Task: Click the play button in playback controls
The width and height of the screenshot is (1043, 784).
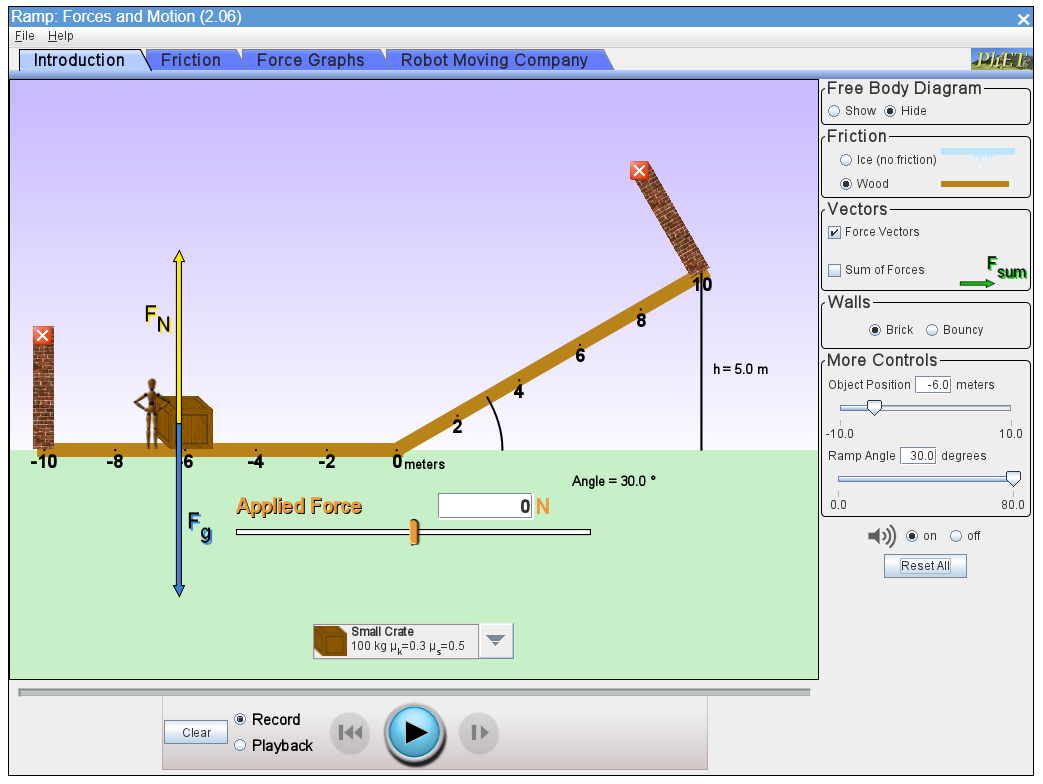Action: tap(414, 733)
